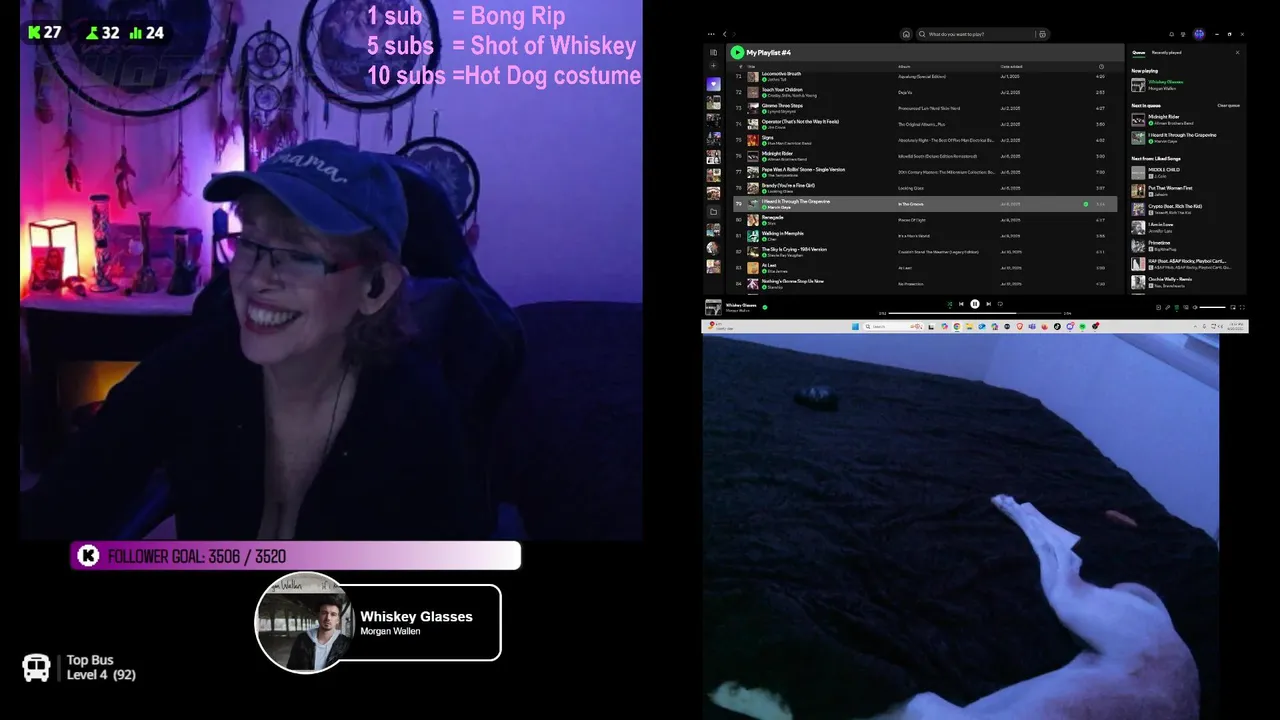This screenshot has height=720, width=1280.
Task: Open the Spotify three-dots main menu
Action: (x=711, y=34)
